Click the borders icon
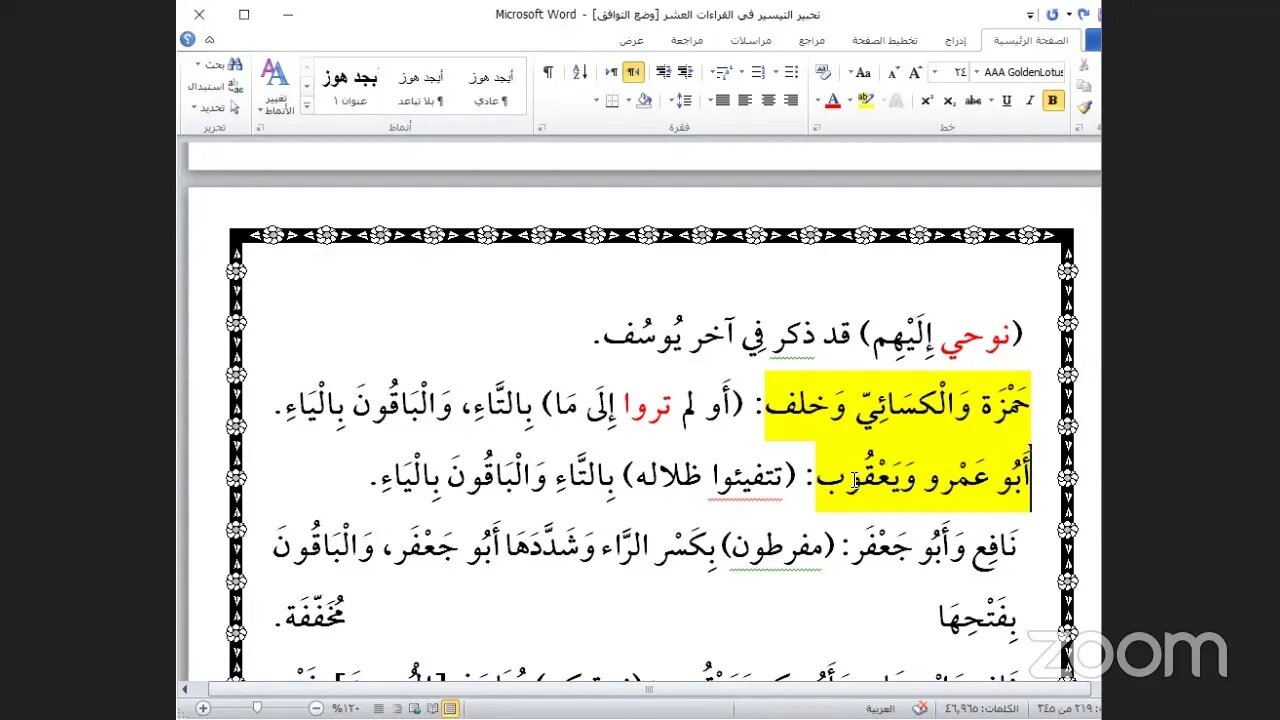 (612, 100)
